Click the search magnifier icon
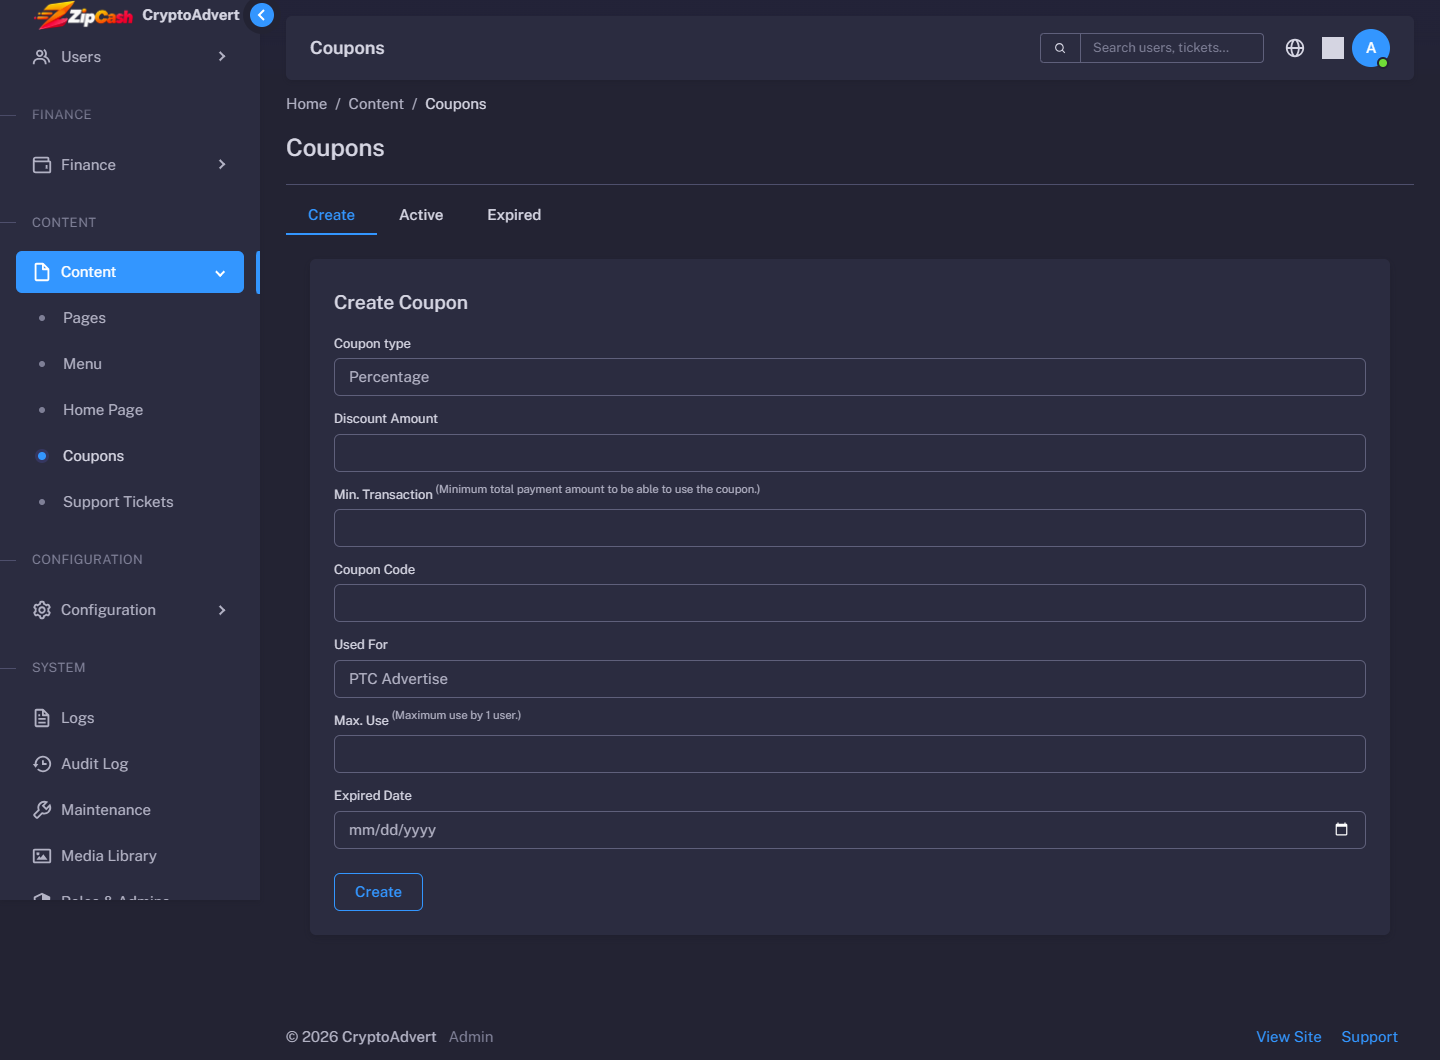Viewport: 1440px width, 1060px height. [1060, 48]
